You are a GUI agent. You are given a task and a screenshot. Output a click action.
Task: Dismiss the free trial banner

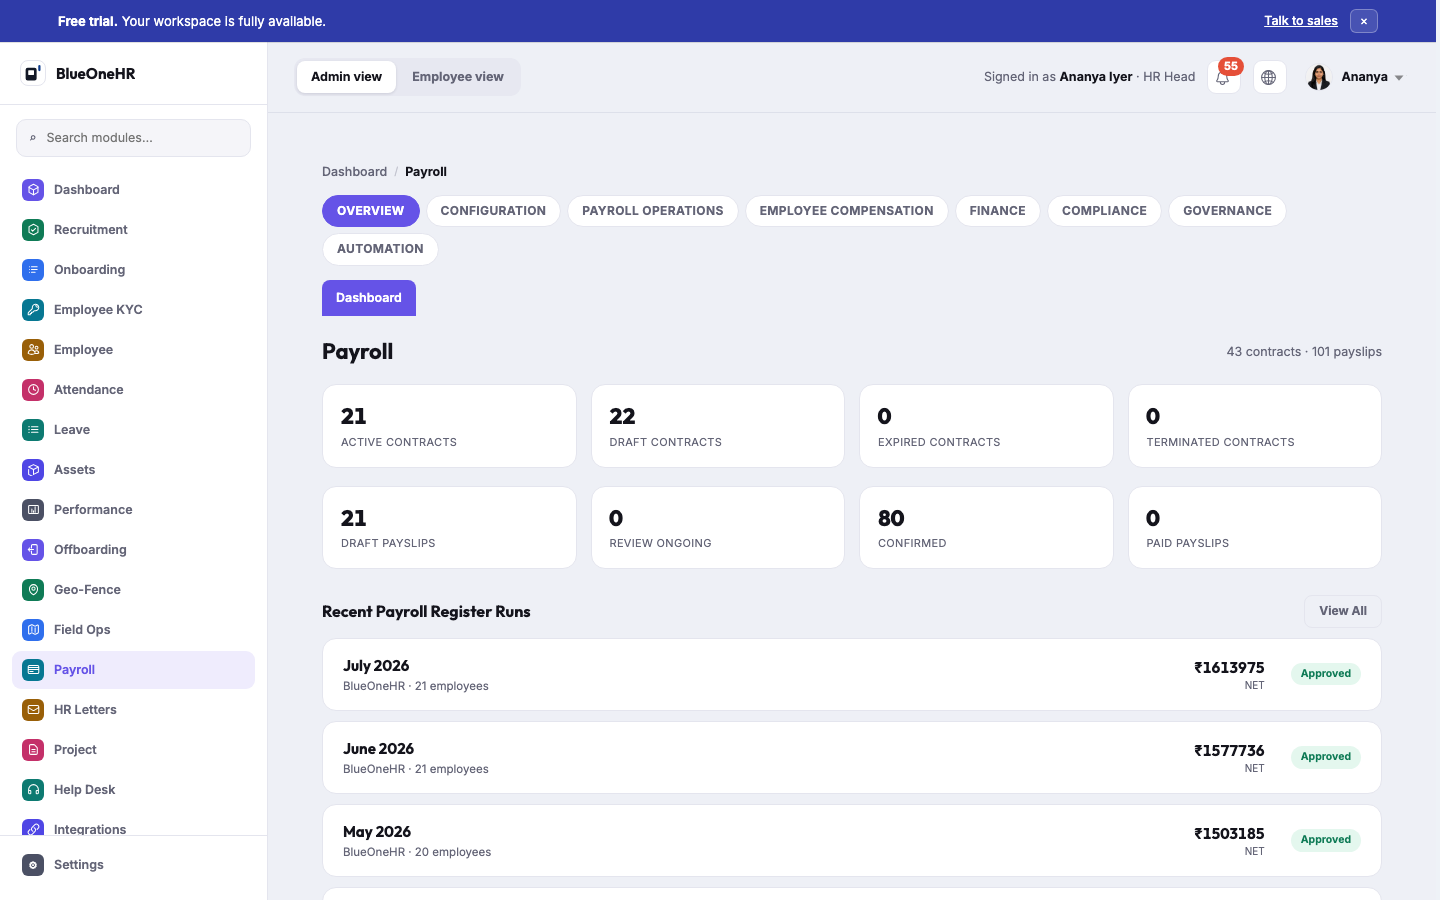pyautogui.click(x=1364, y=21)
